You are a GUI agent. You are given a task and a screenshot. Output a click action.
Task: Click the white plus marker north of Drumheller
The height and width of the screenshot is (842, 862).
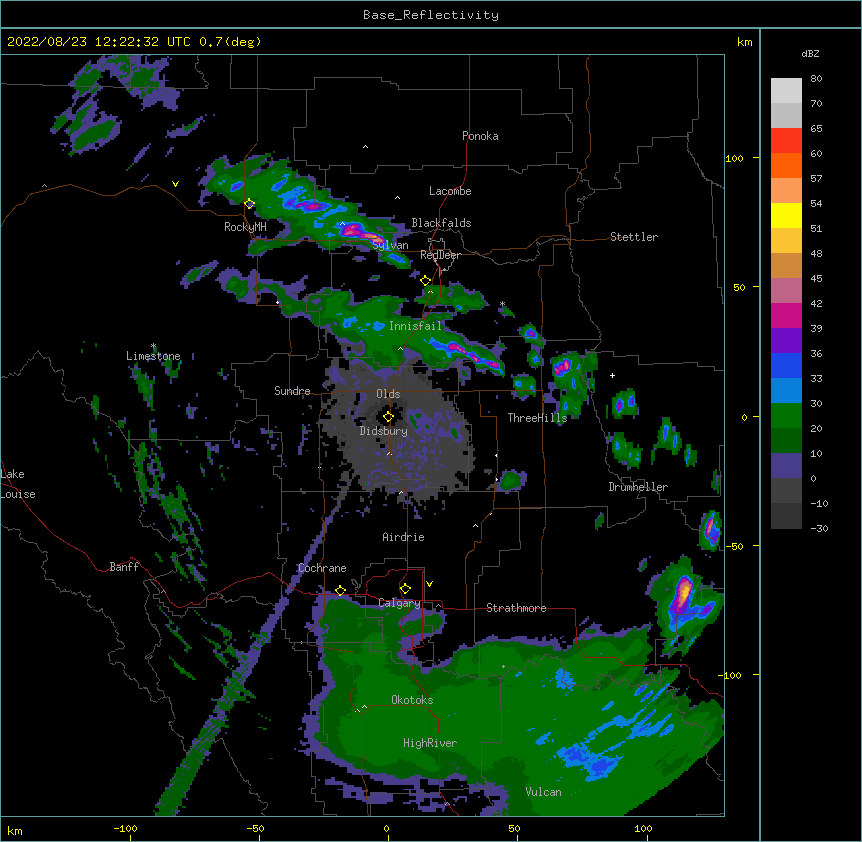pyautogui.click(x=612, y=375)
